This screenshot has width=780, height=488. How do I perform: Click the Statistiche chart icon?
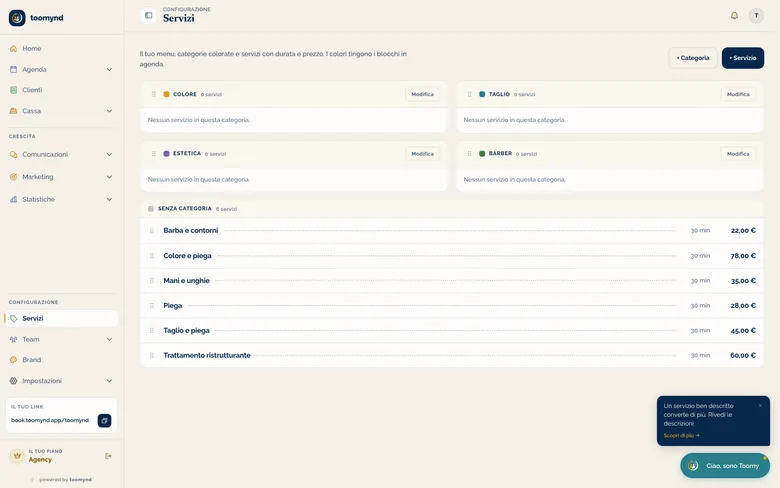click(13, 199)
